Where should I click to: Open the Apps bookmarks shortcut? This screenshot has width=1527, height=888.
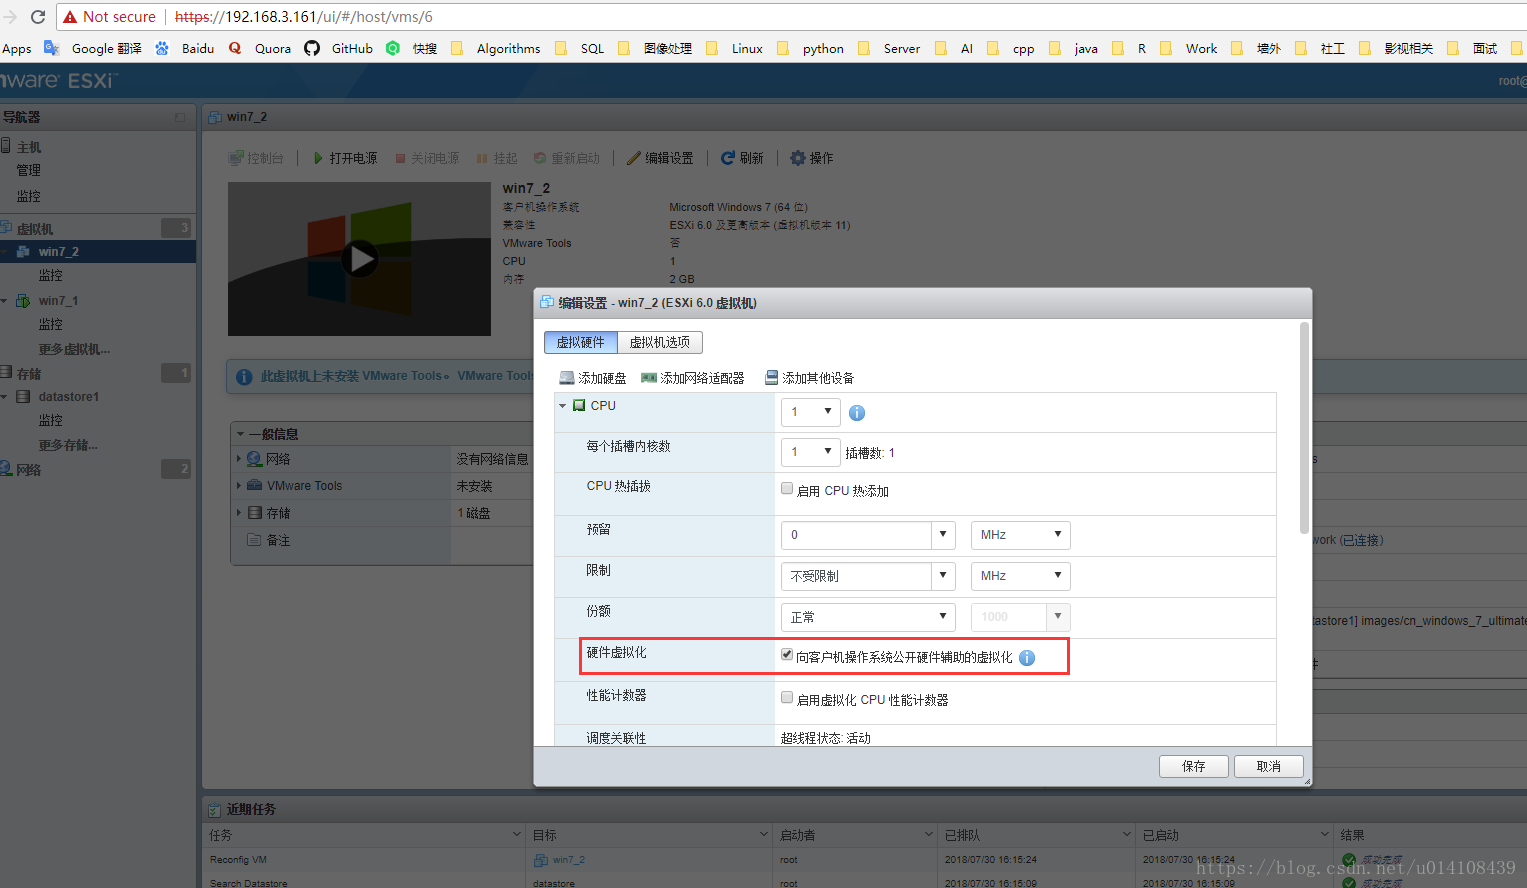(x=16, y=48)
